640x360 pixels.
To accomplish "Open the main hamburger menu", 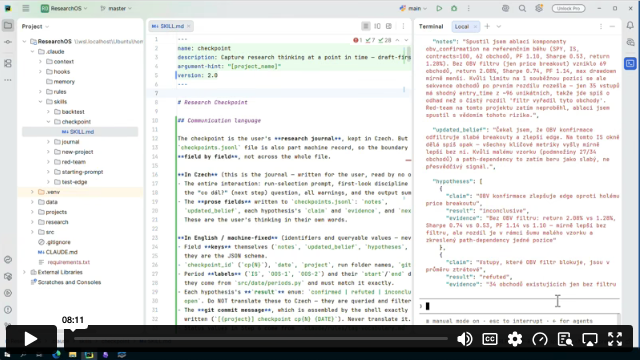I will (x=26, y=8).
